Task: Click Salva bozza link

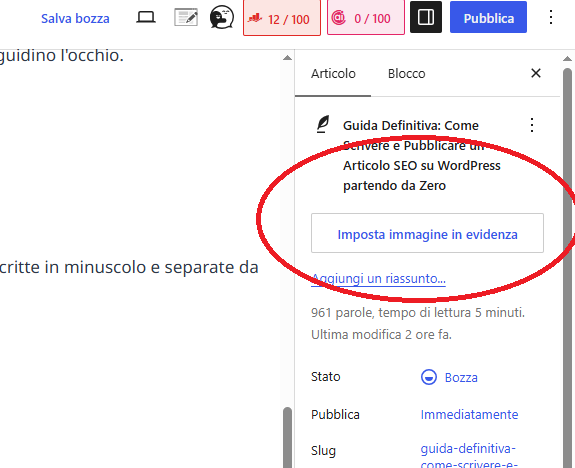Action: click(75, 18)
